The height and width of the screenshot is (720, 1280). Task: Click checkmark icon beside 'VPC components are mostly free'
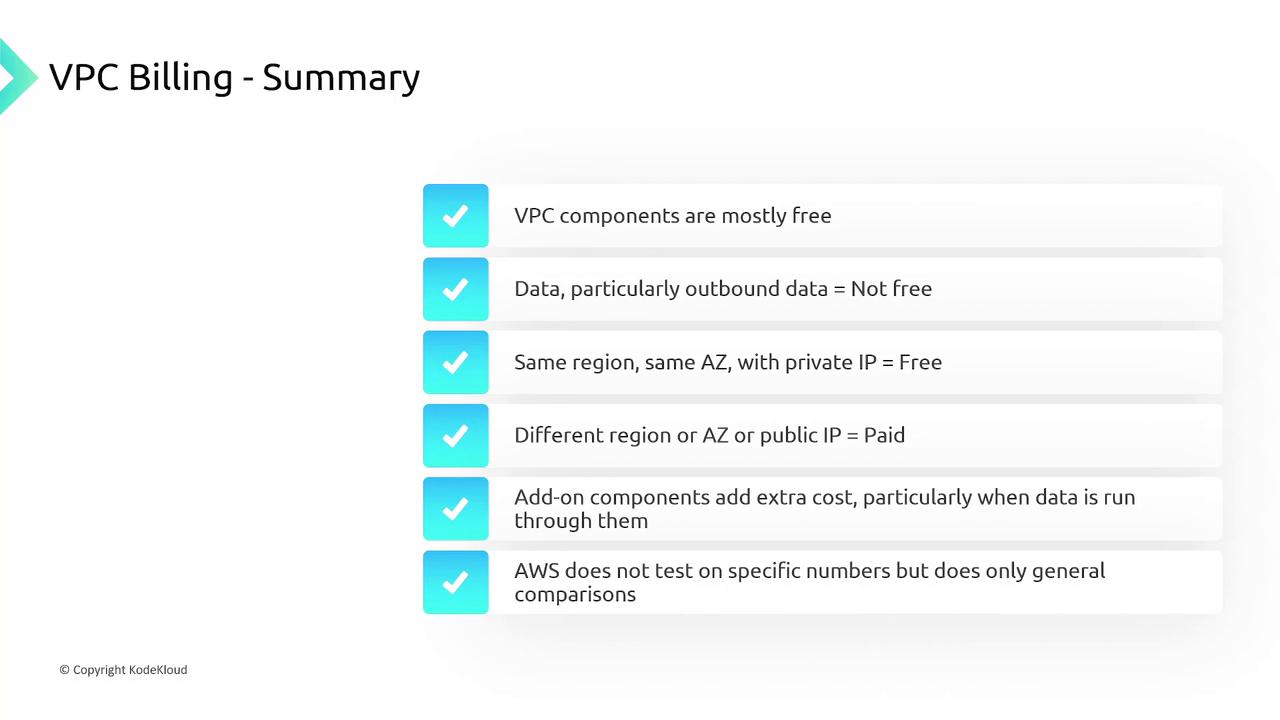point(455,215)
